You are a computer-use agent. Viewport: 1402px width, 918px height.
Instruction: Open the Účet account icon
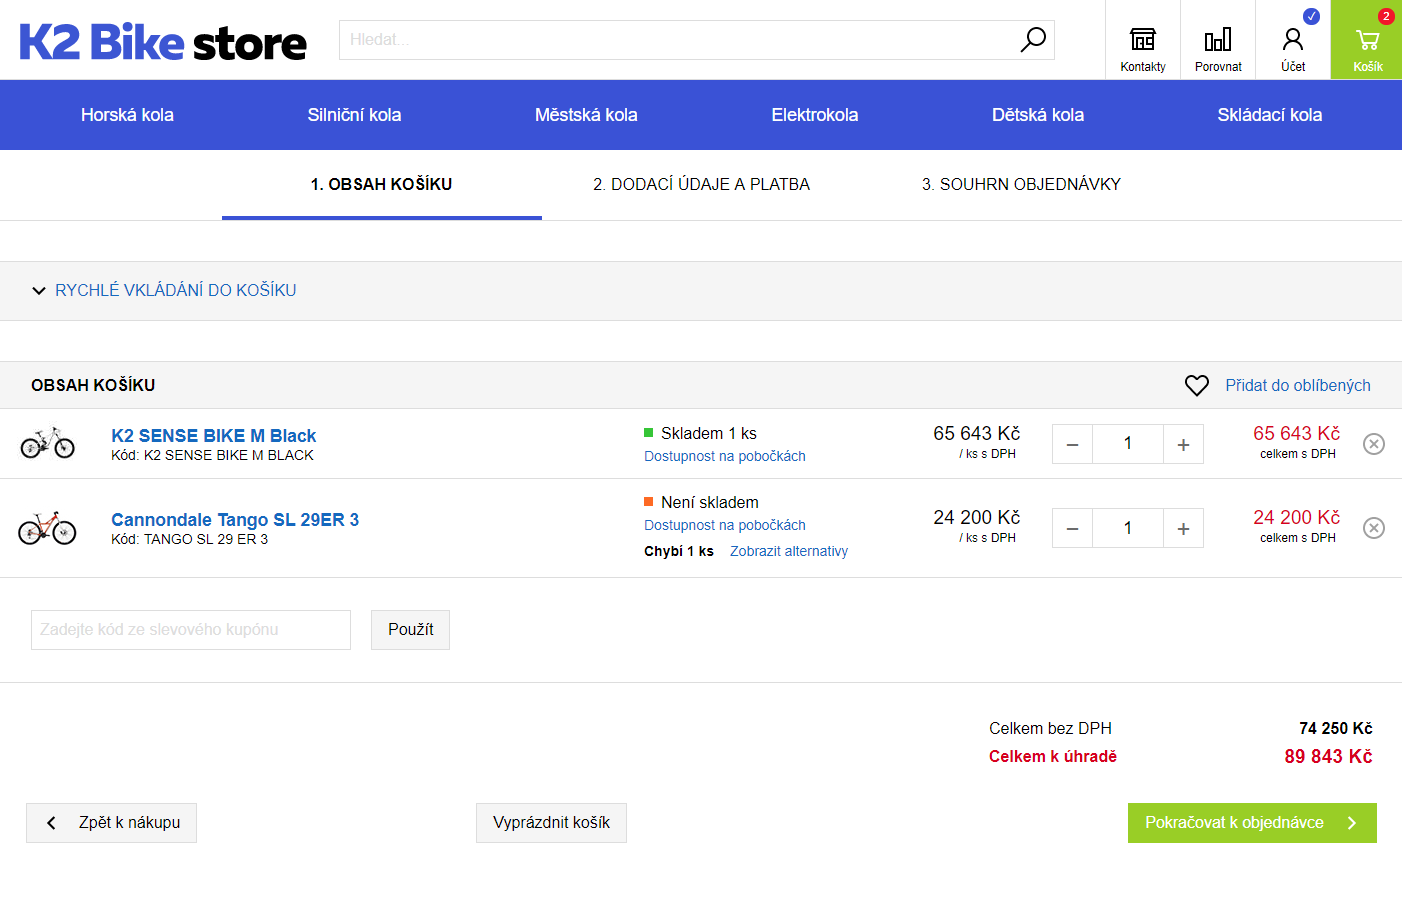[x=1292, y=40]
